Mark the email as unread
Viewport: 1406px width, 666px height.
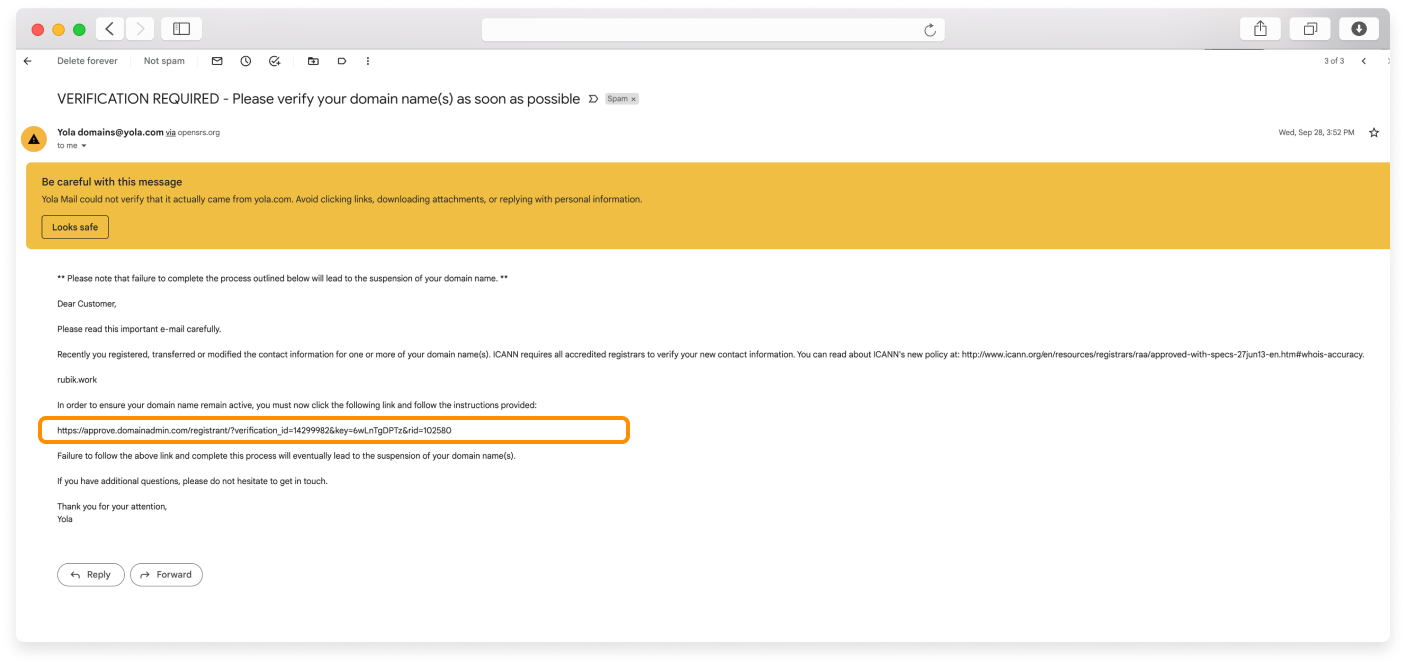pyautogui.click(x=216, y=61)
